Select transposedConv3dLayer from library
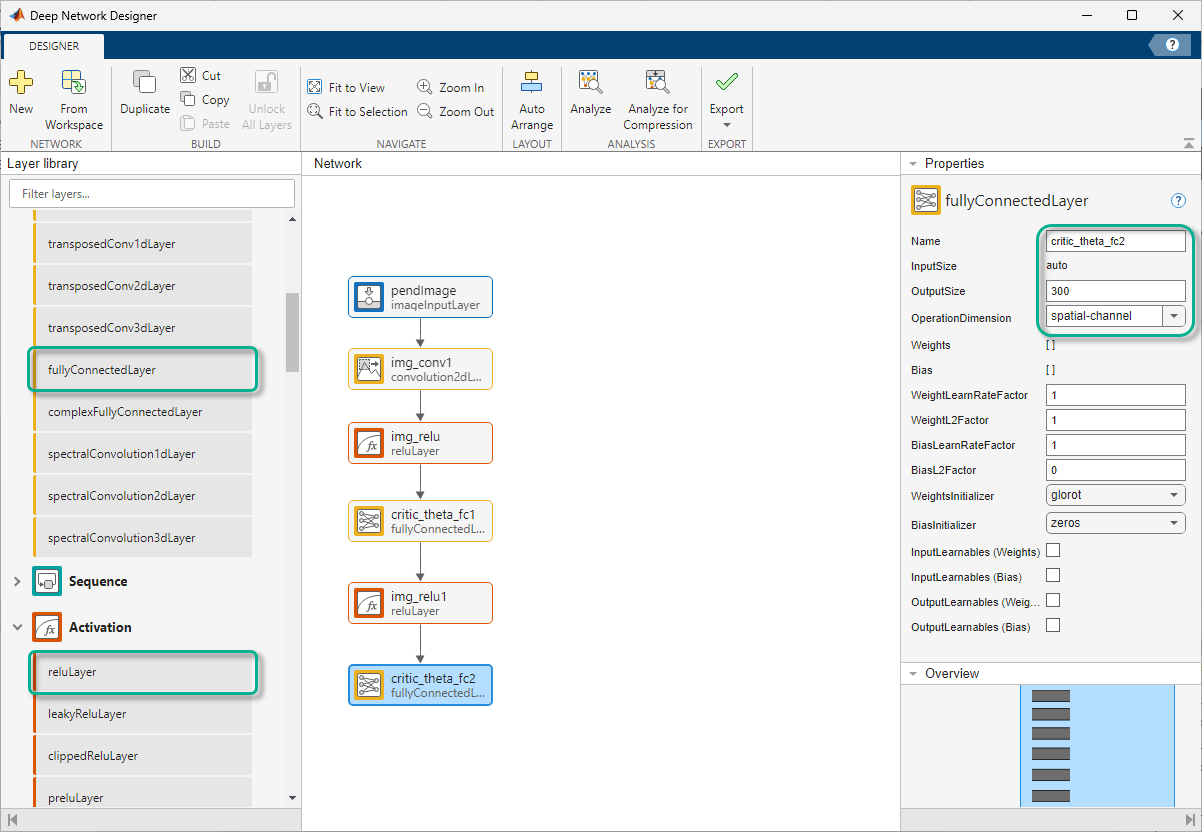 [143, 327]
